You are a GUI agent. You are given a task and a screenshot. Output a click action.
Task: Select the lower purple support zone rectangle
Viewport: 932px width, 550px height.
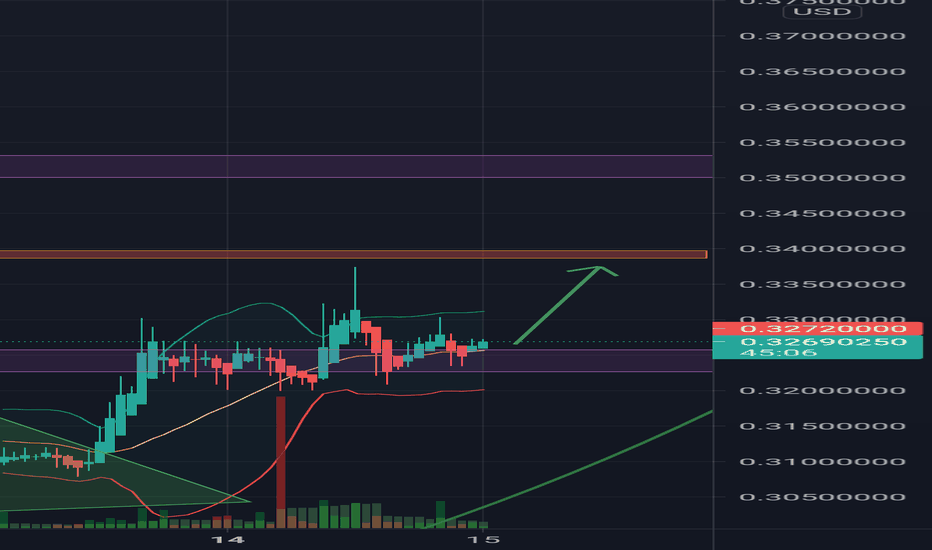pos(356,360)
